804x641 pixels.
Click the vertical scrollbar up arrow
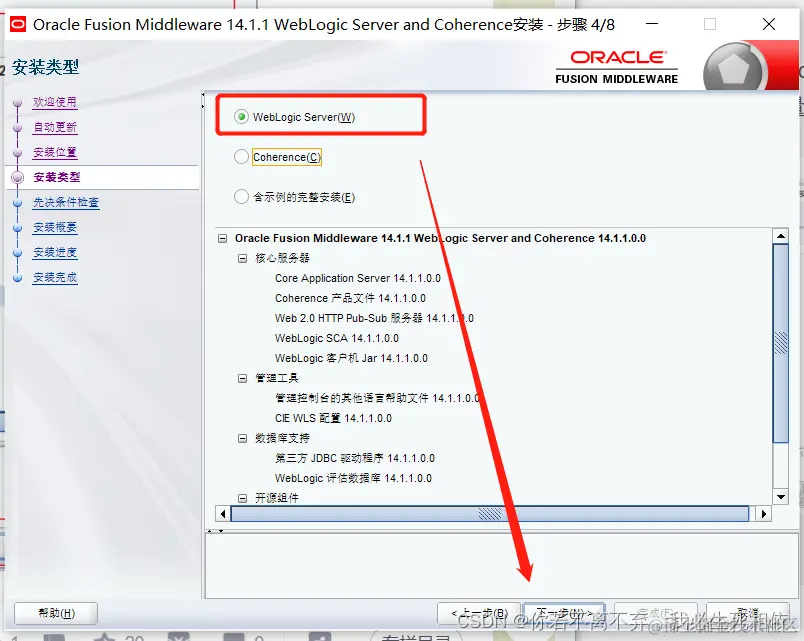click(780, 236)
